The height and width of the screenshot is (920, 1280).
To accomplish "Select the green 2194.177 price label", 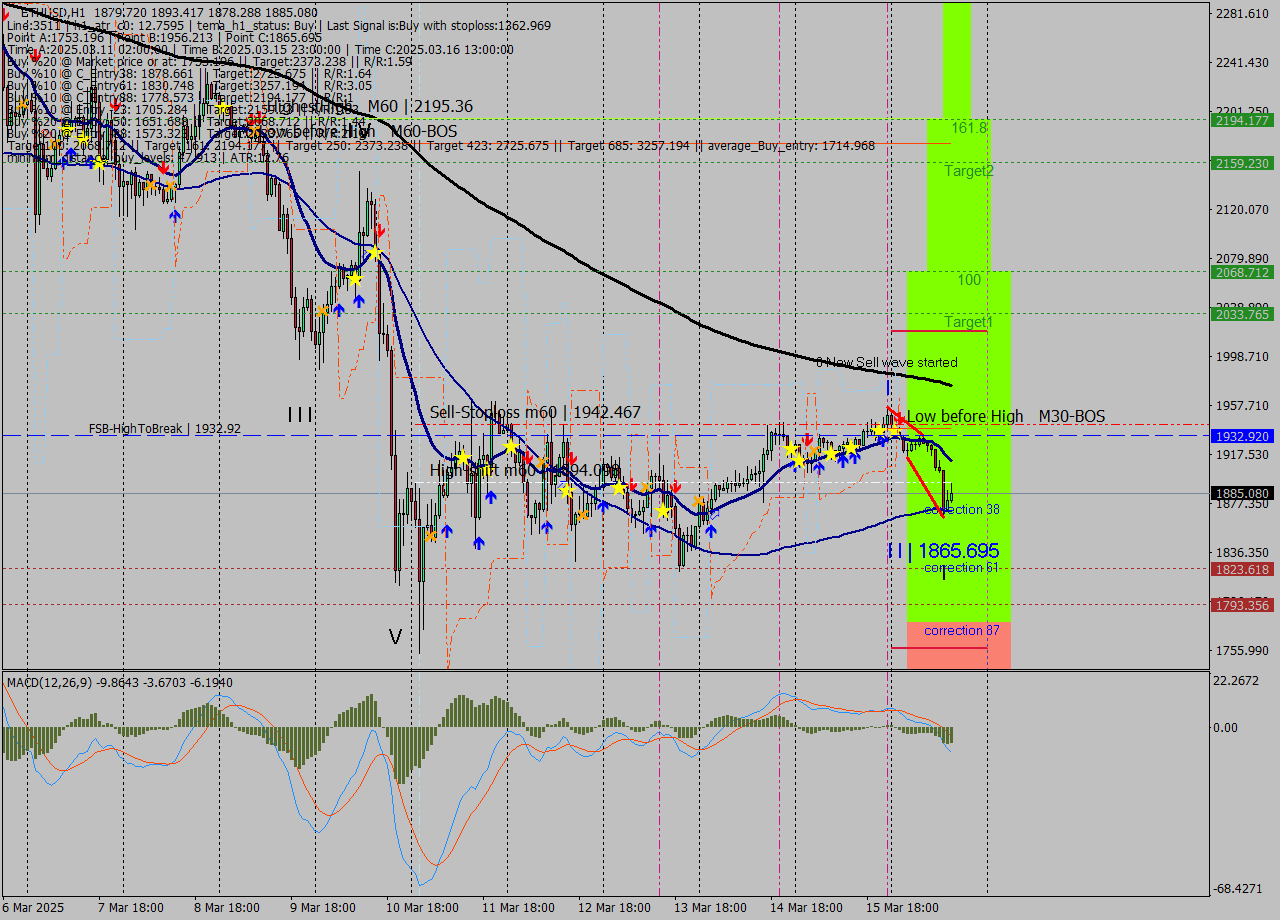I will tap(1241, 120).
